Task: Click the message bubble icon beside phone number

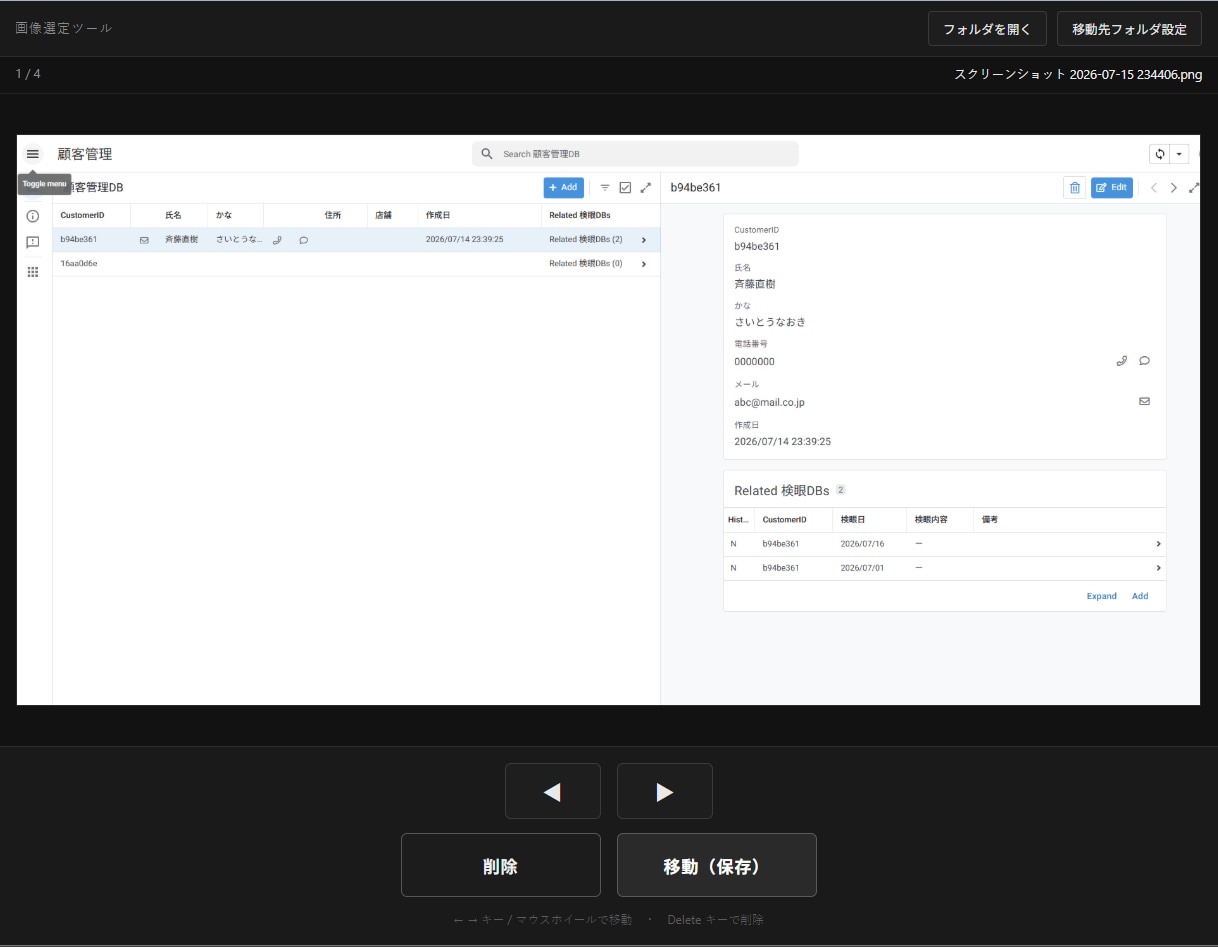Action: pos(1145,361)
